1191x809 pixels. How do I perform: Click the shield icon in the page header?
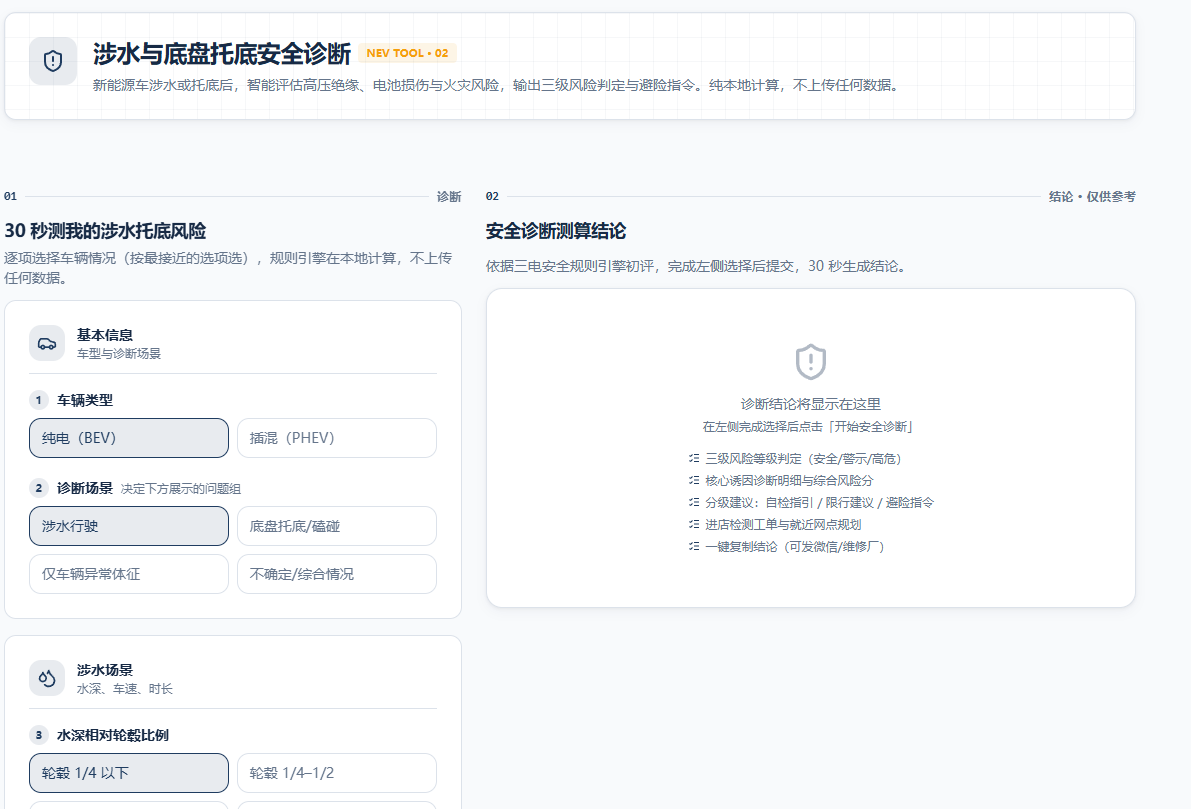(x=52, y=61)
